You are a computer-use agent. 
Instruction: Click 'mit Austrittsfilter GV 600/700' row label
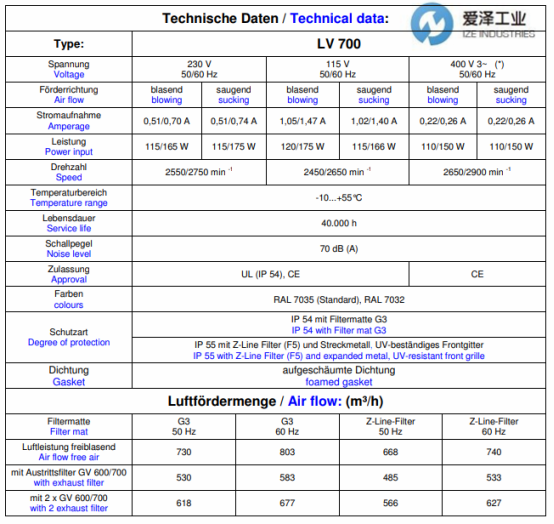click(x=69, y=478)
